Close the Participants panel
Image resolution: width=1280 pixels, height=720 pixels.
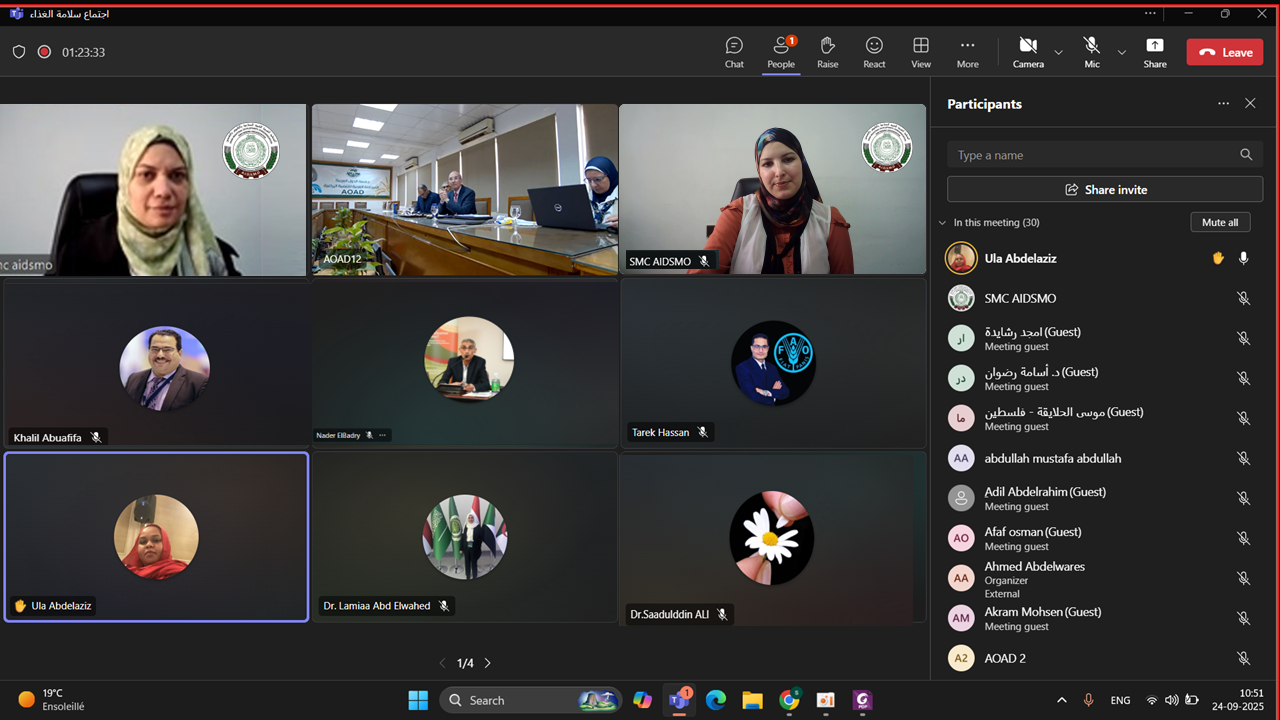(1250, 103)
